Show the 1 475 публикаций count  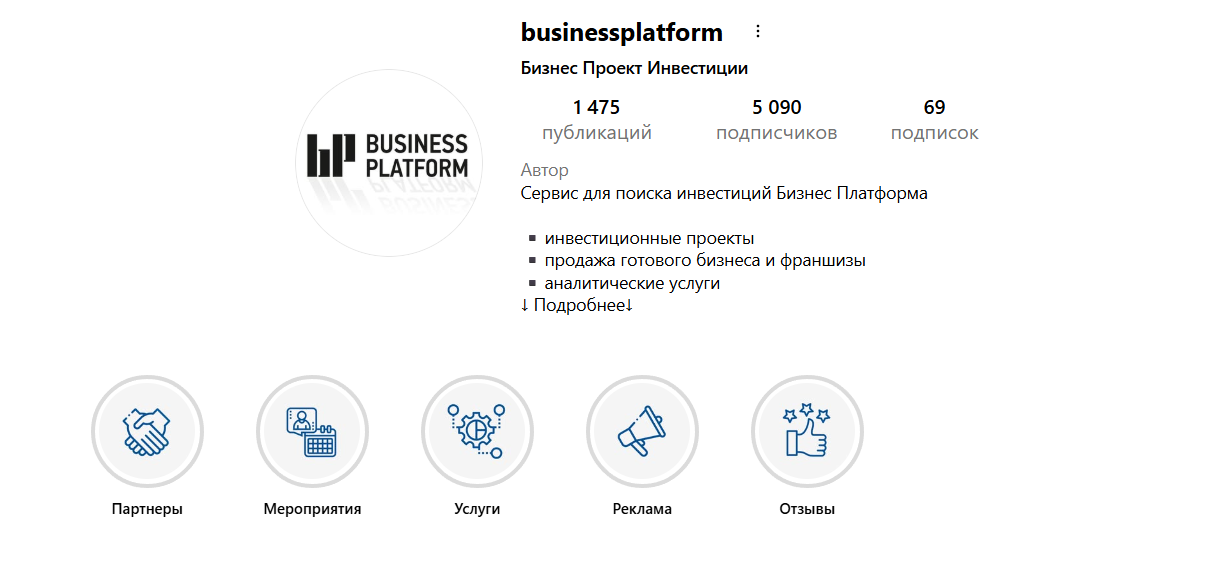(x=597, y=120)
